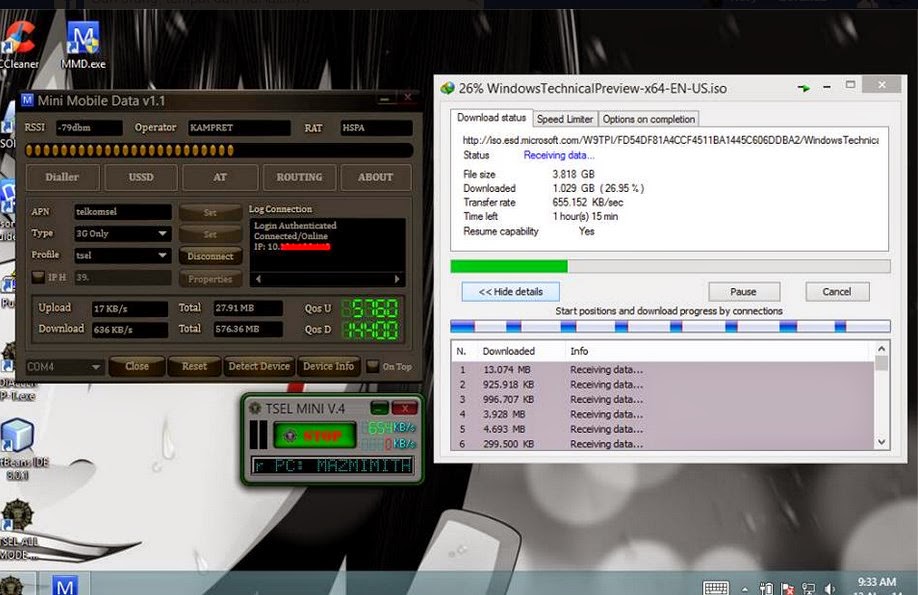Click the green STOP button in TSEL MINI
The height and width of the screenshot is (595, 918).
tap(314, 435)
